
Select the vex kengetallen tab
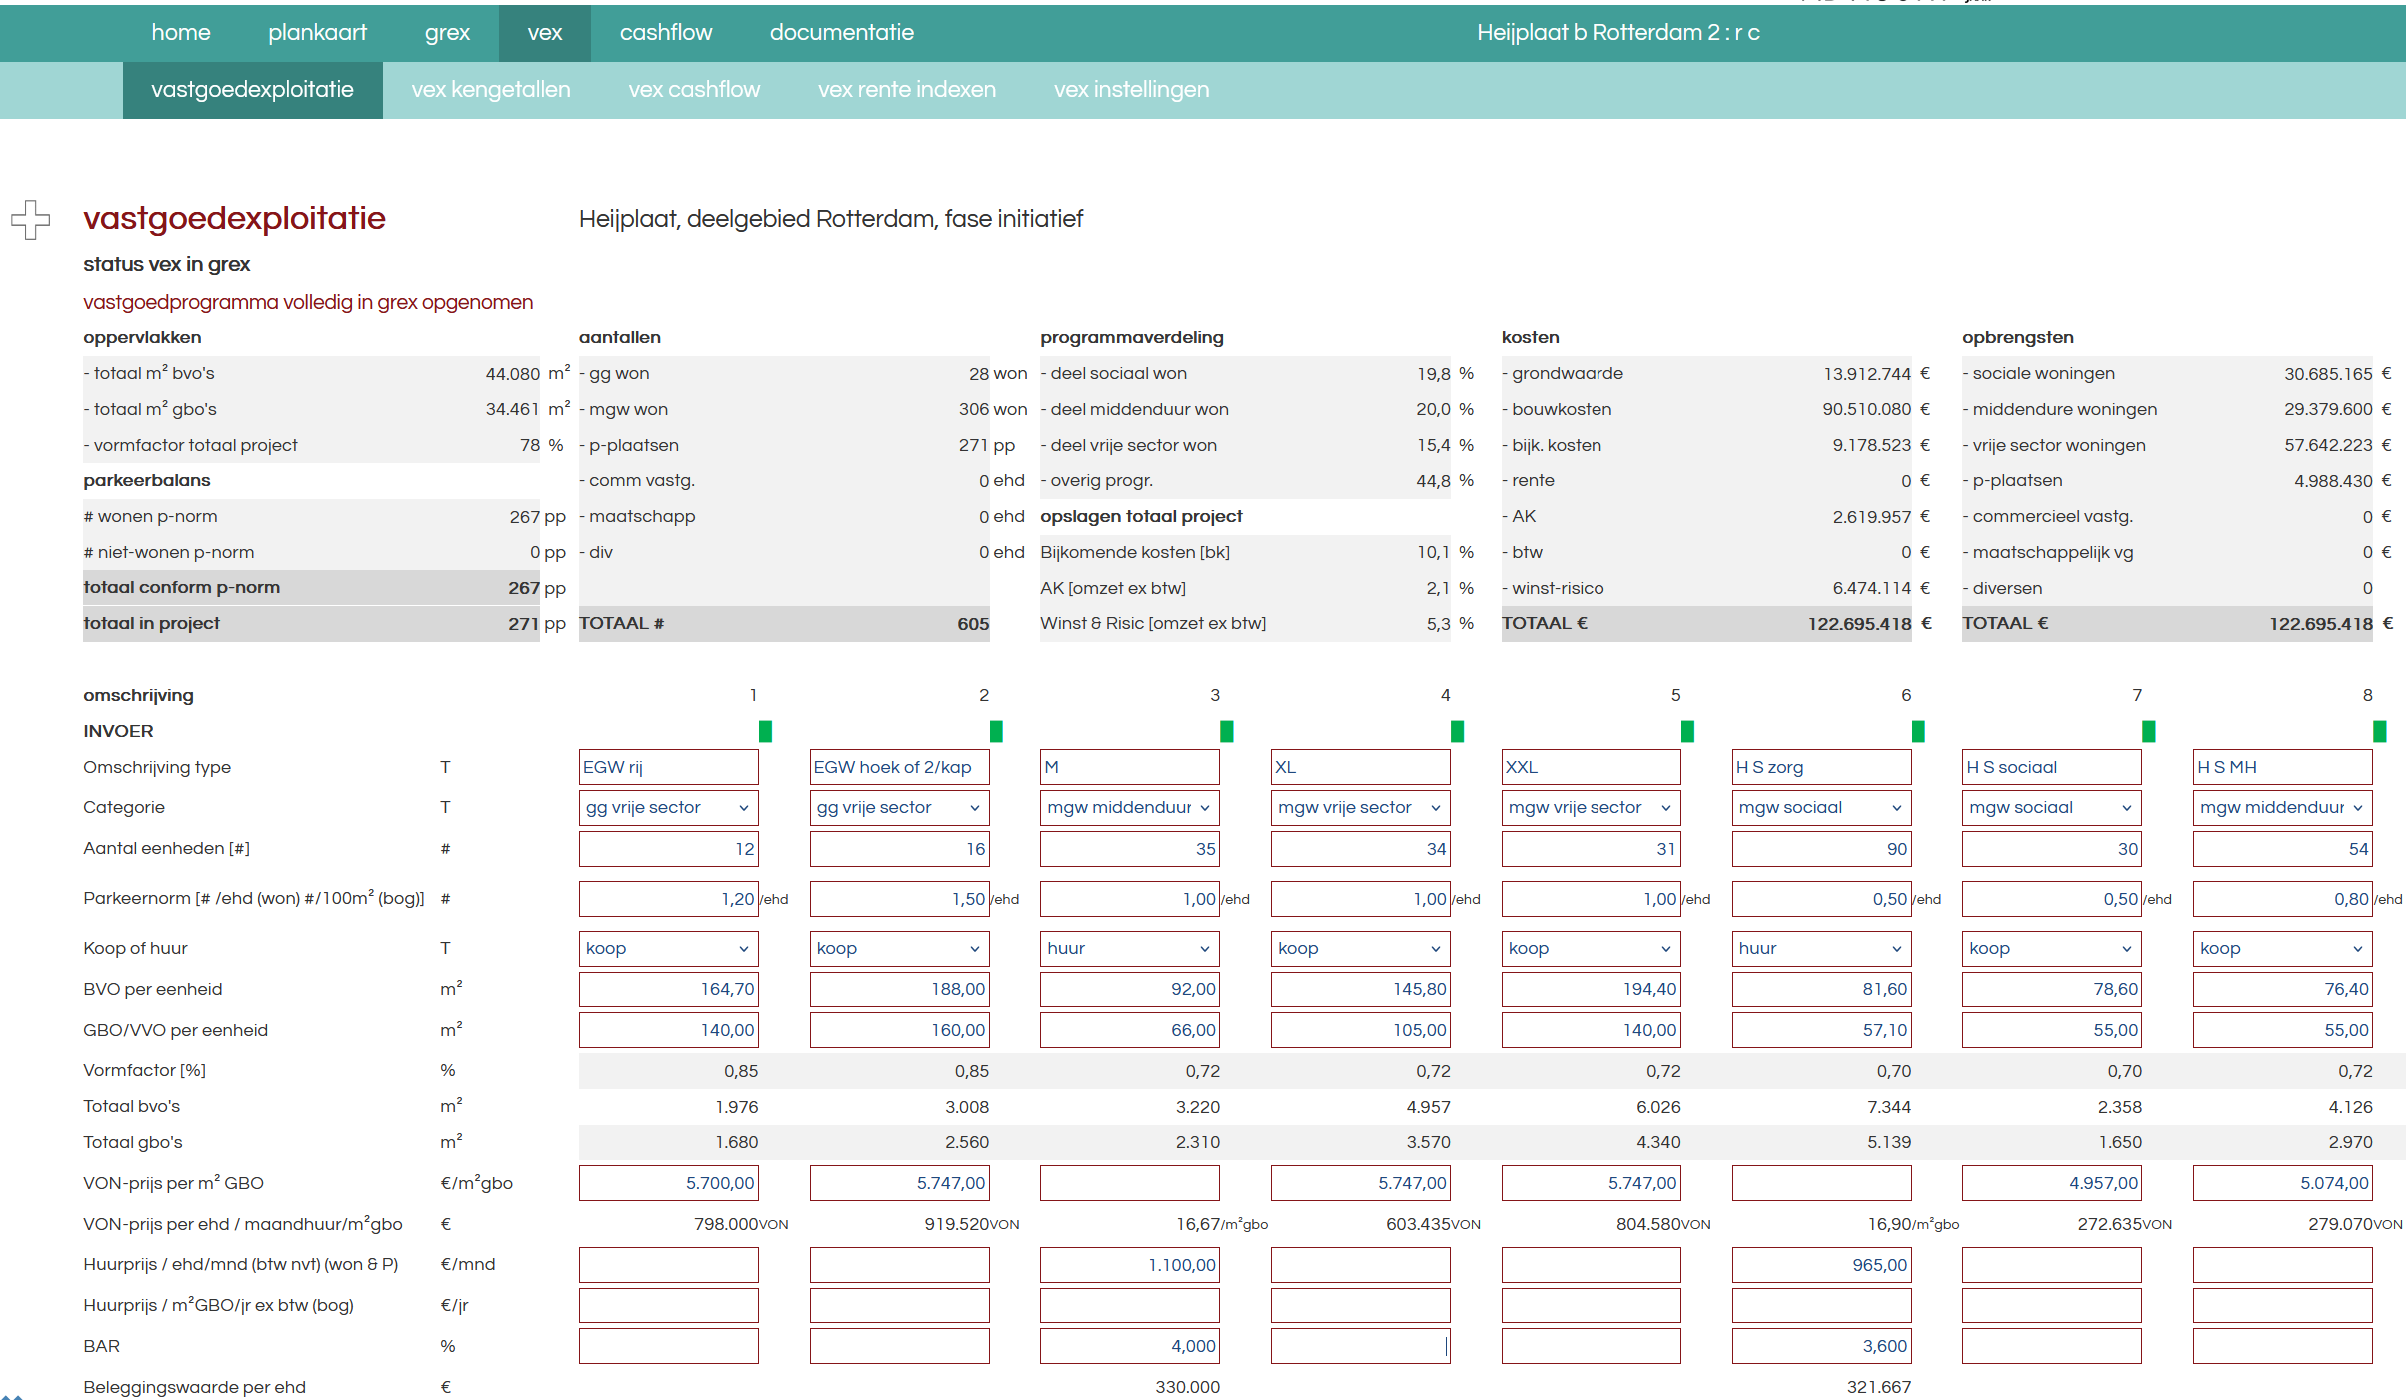click(x=491, y=90)
